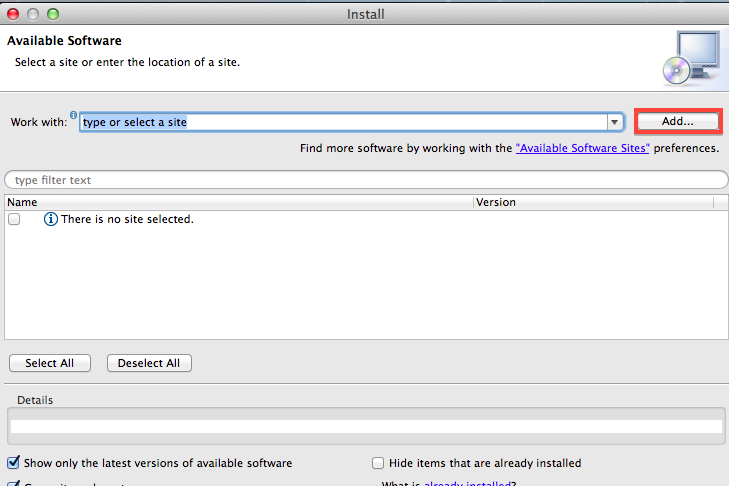Tick the checkbox beside no site selected

pos(14,219)
